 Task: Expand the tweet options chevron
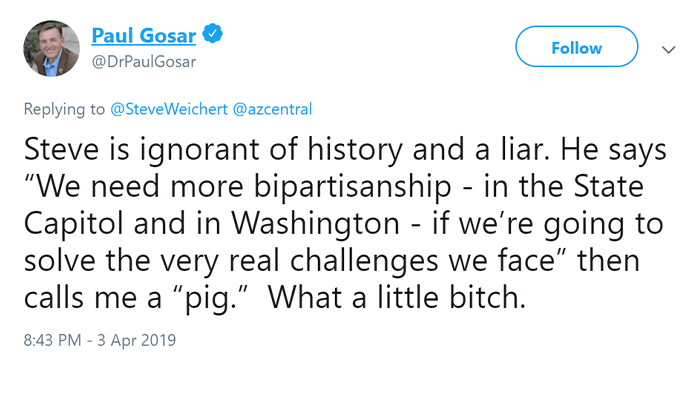click(669, 48)
